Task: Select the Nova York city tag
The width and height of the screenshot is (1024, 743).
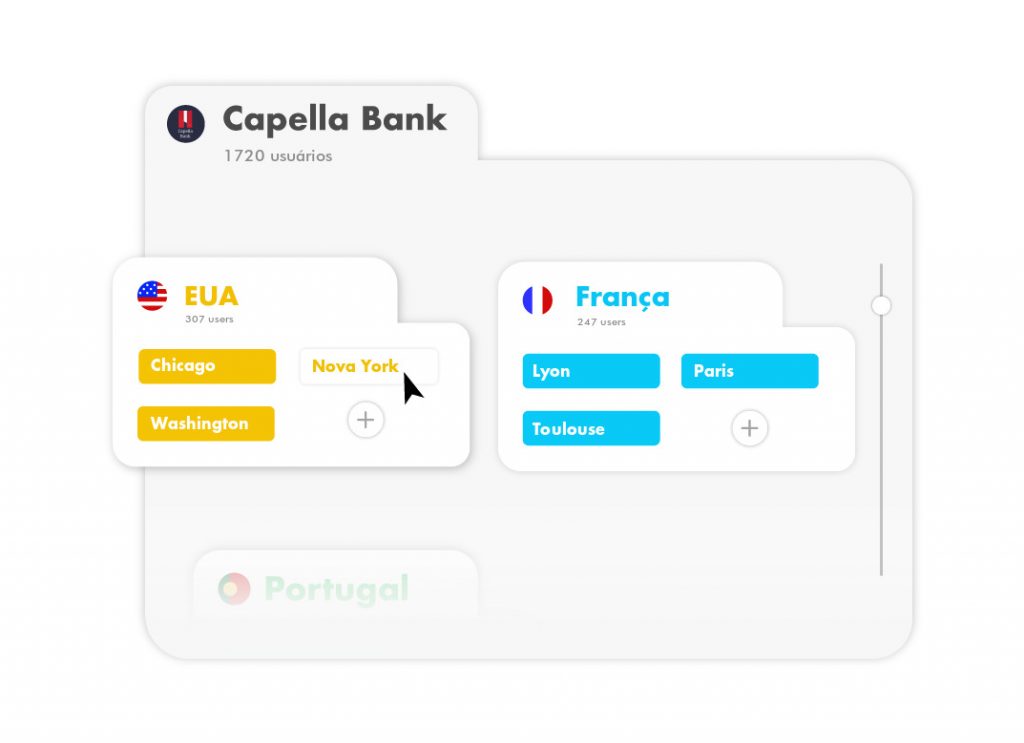Action: coord(369,366)
